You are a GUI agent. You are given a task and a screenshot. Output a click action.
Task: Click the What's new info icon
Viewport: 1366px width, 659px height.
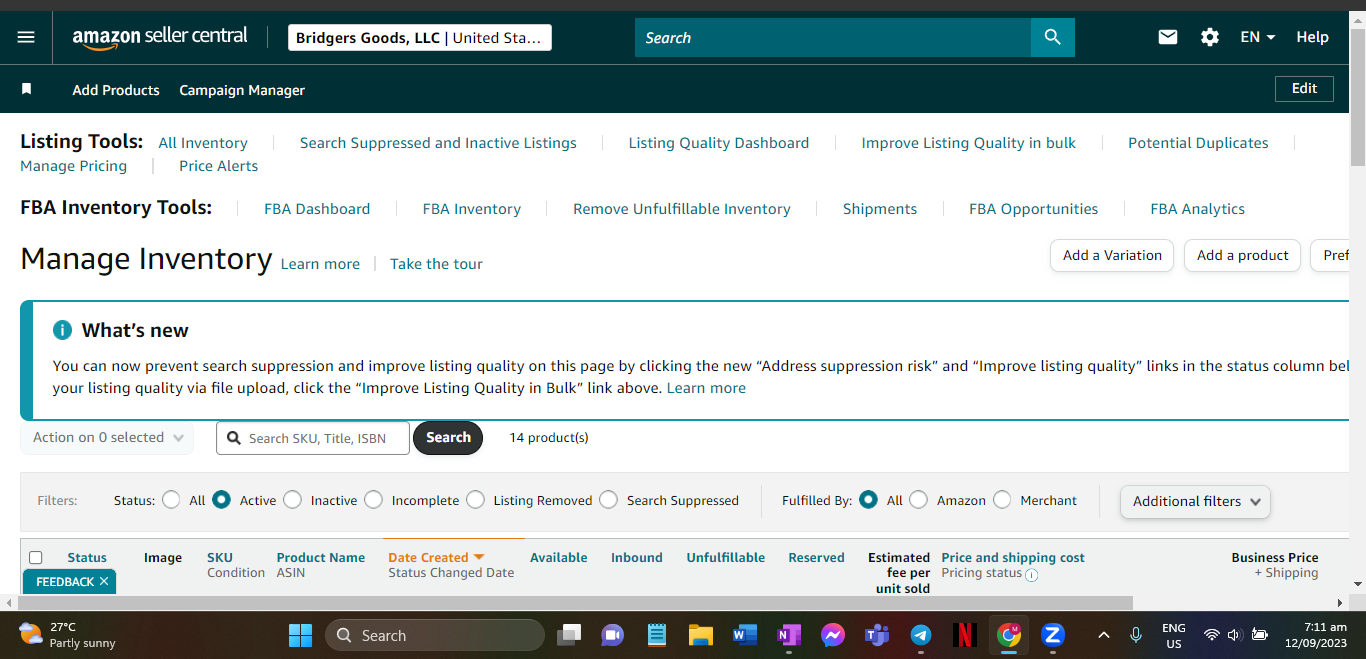[x=62, y=330]
